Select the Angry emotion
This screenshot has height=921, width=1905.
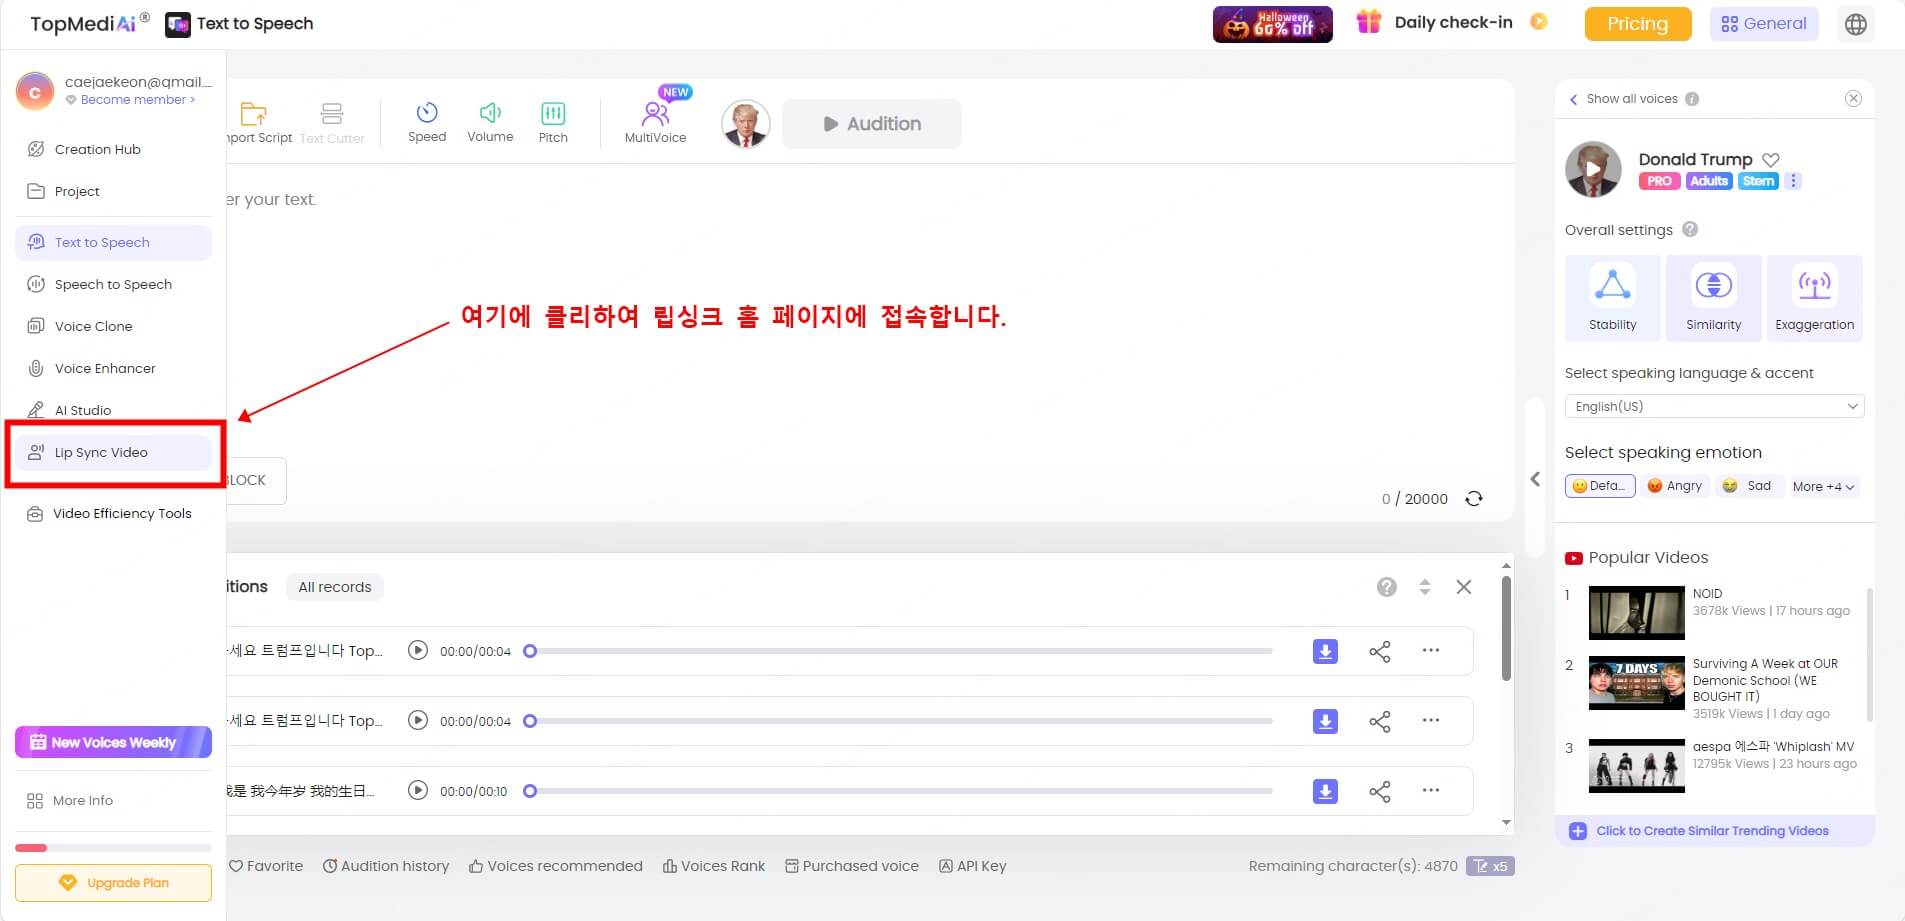(x=1675, y=486)
